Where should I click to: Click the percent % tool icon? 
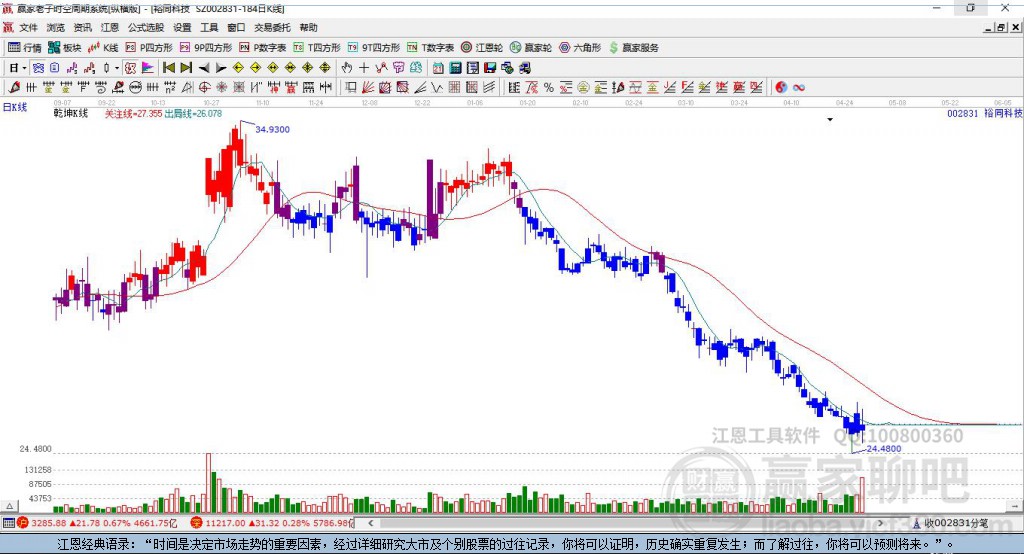click(549, 87)
